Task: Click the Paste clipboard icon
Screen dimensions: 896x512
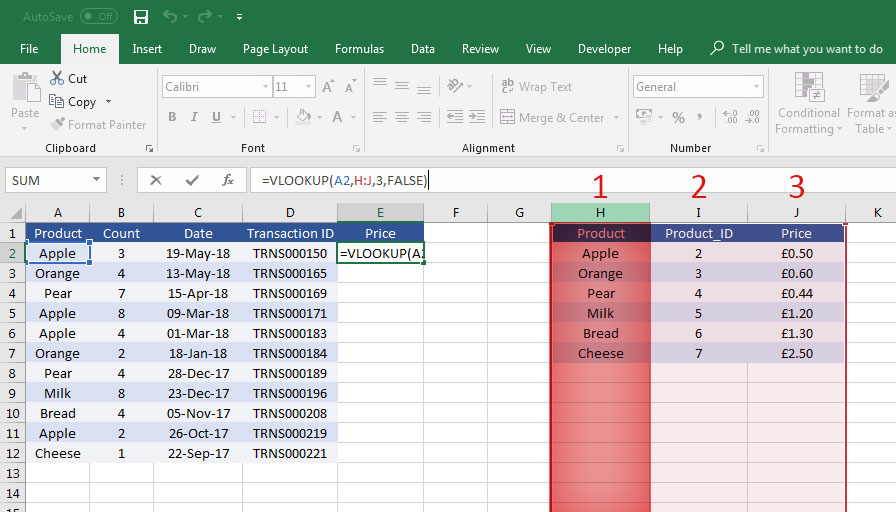Action: [26, 87]
